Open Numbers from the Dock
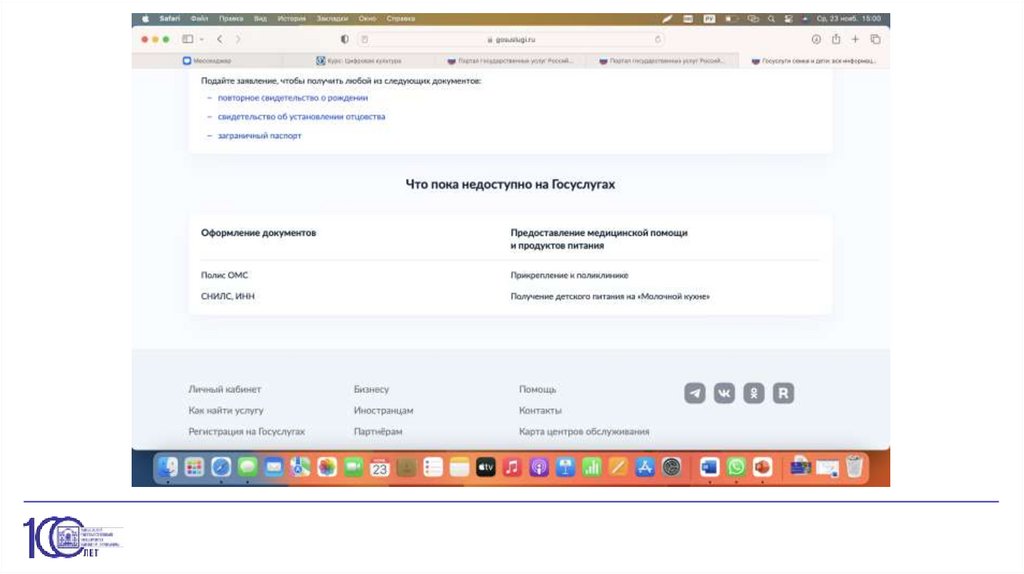 point(592,468)
